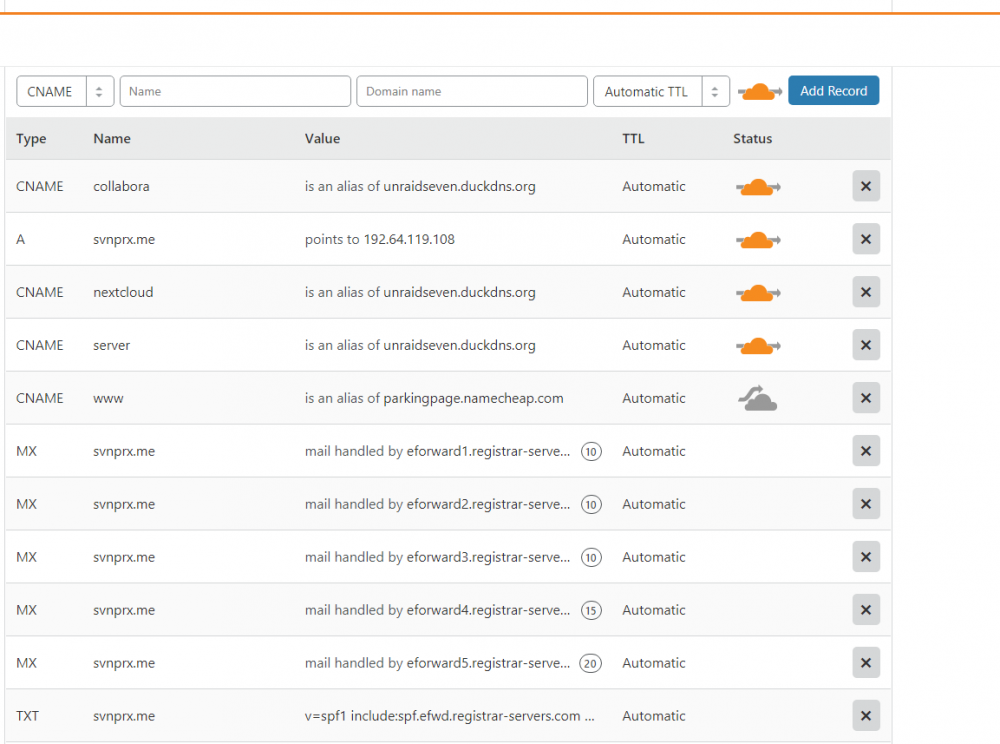Click the Name column header
This screenshot has height=744, width=1000.
(112, 138)
